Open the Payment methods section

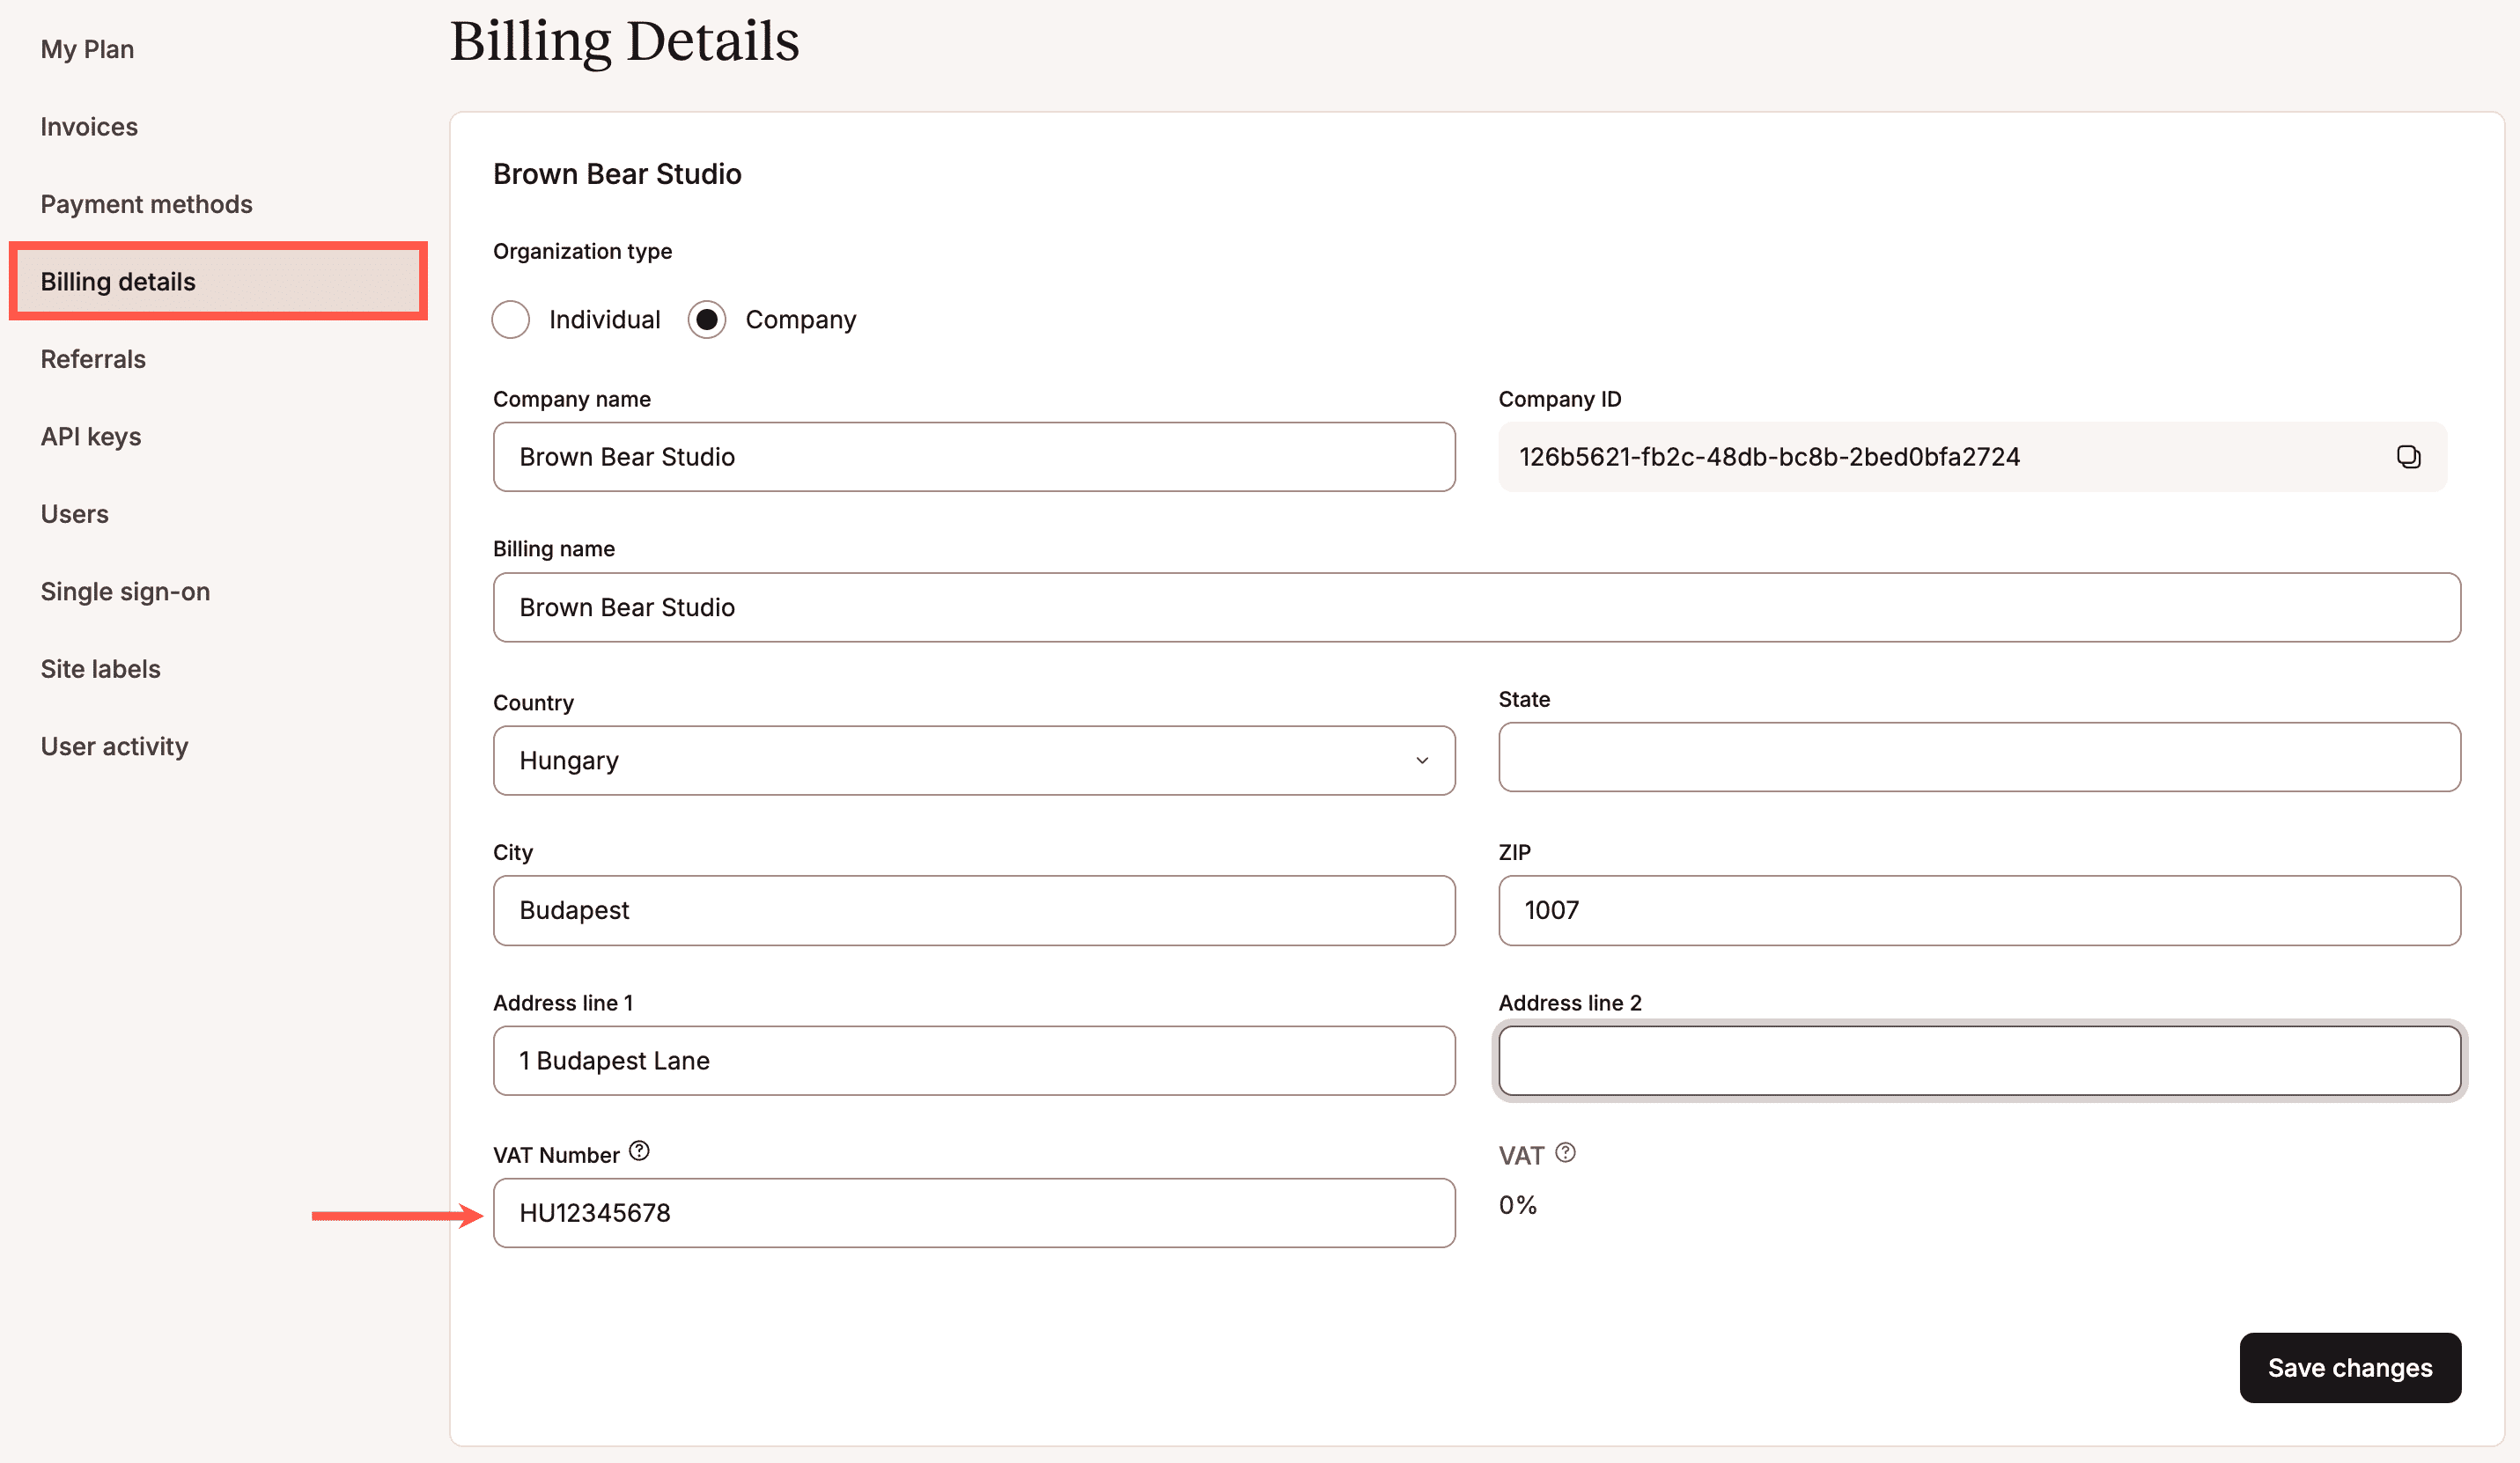point(146,203)
